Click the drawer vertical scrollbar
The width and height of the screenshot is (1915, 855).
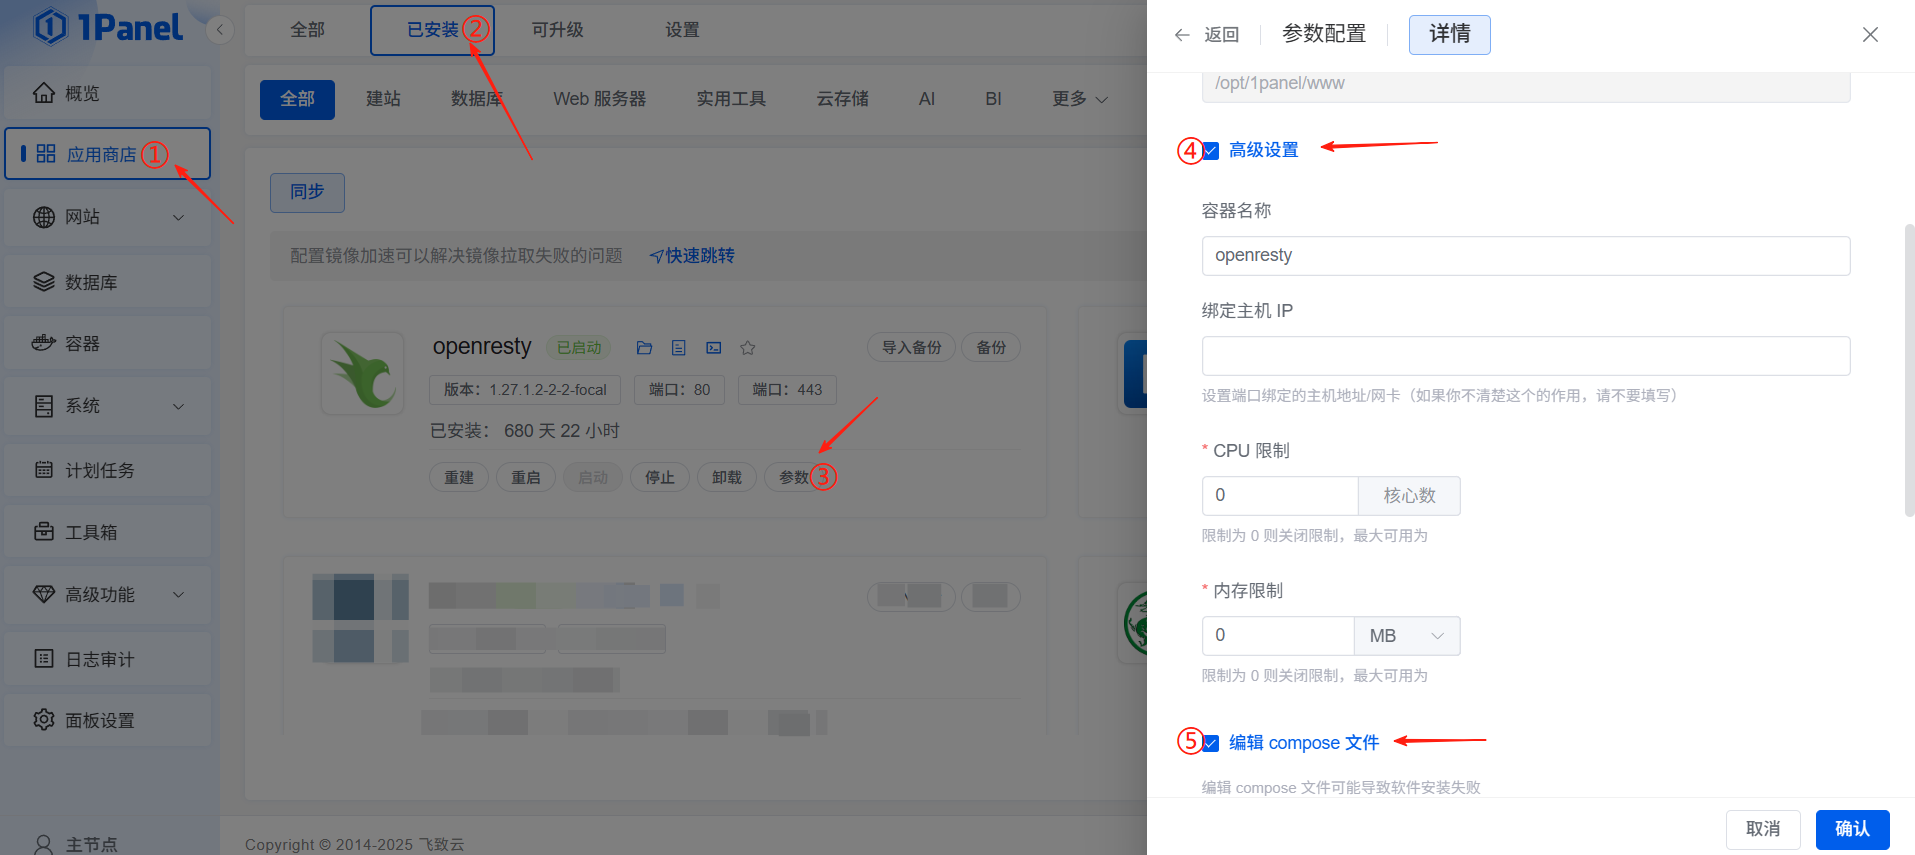click(1909, 370)
